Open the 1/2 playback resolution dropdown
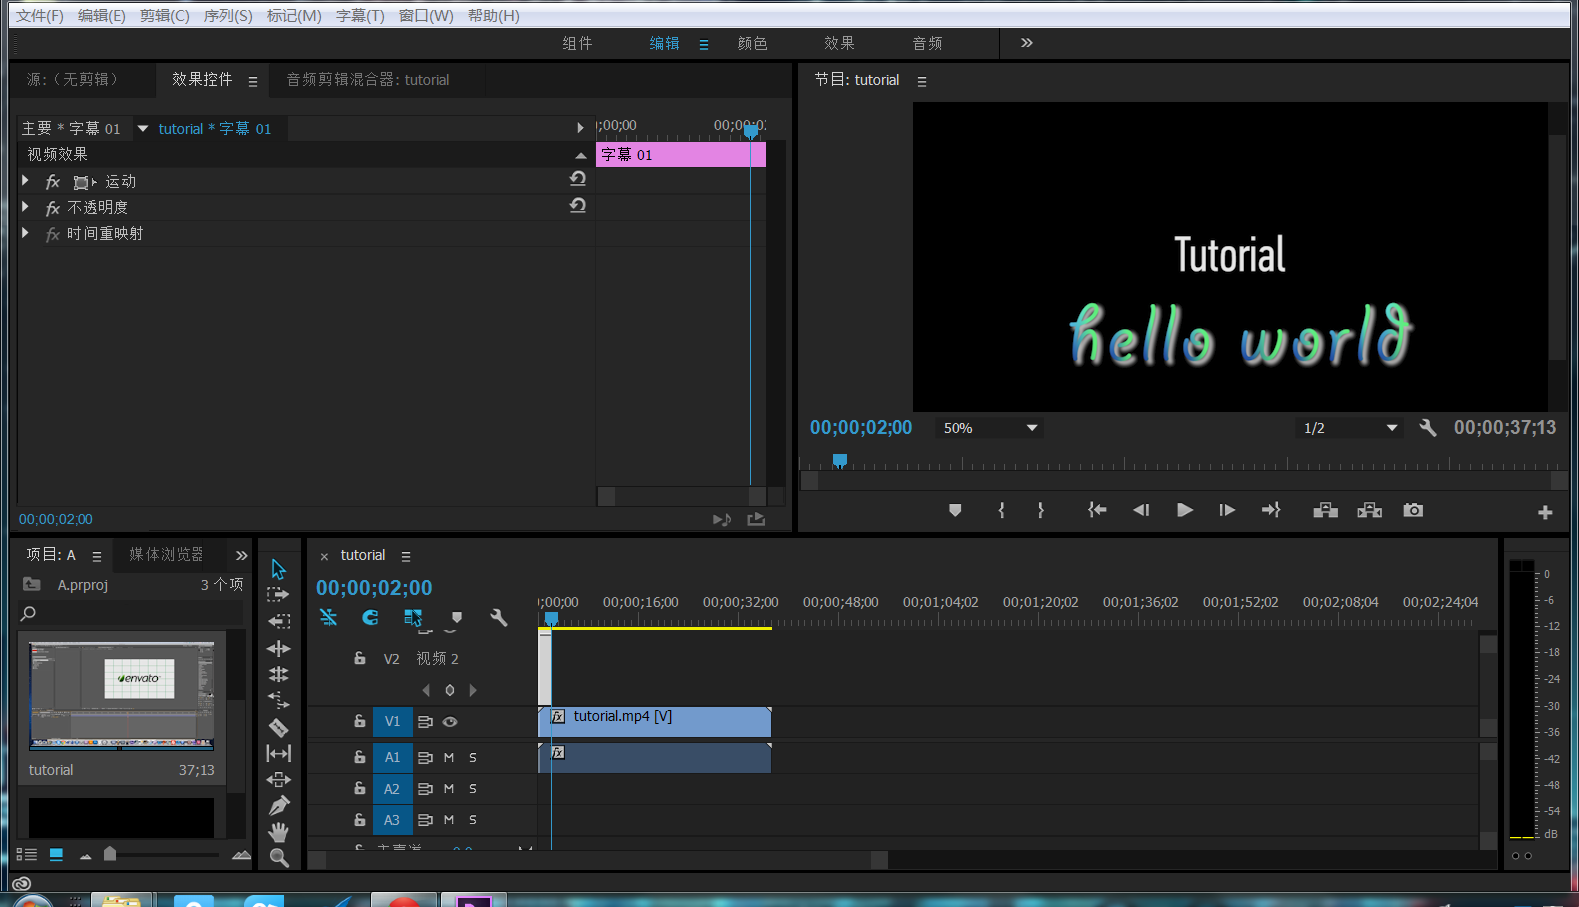 coord(1349,428)
